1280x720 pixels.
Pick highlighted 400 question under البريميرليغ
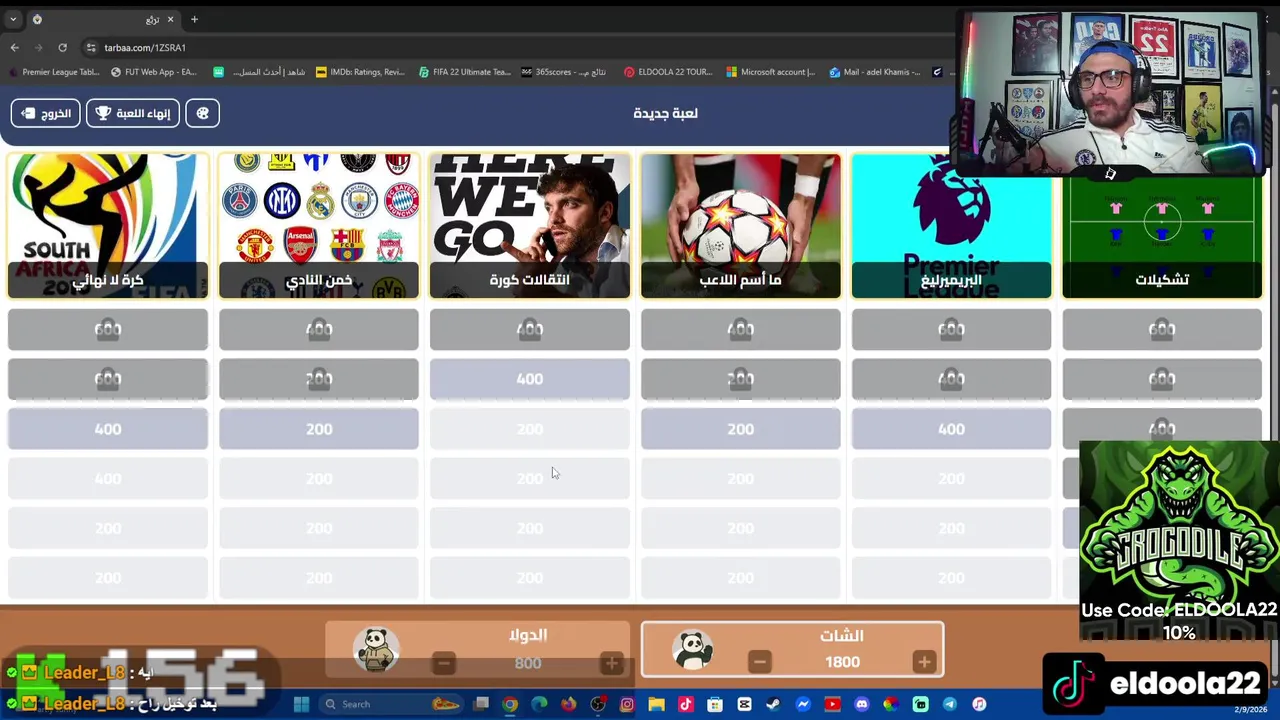(x=951, y=429)
